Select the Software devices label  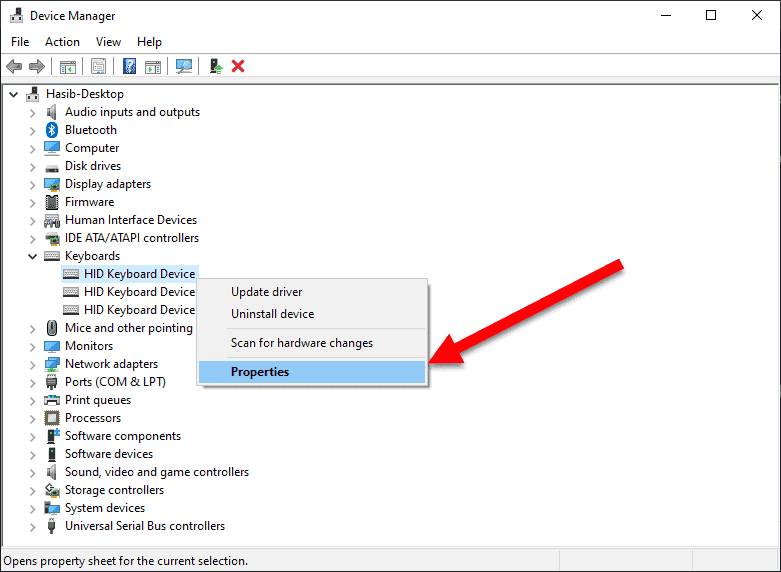click(109, 454)
